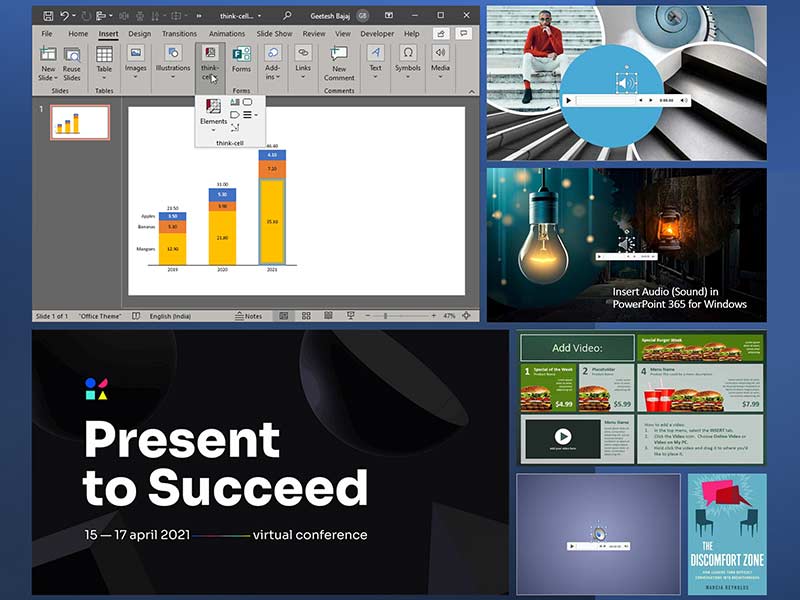Click English (India) language setting
800x600 pixels.
[x=170, y=314]
